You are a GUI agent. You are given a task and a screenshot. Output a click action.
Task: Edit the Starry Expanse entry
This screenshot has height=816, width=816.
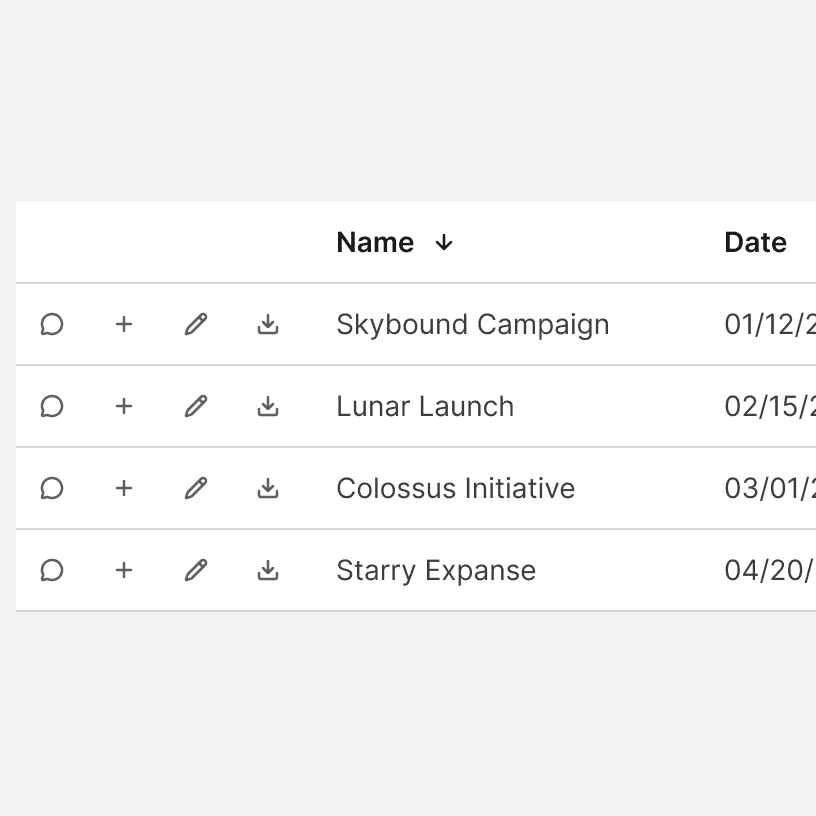pyautogui.click(x=196, y=570)
